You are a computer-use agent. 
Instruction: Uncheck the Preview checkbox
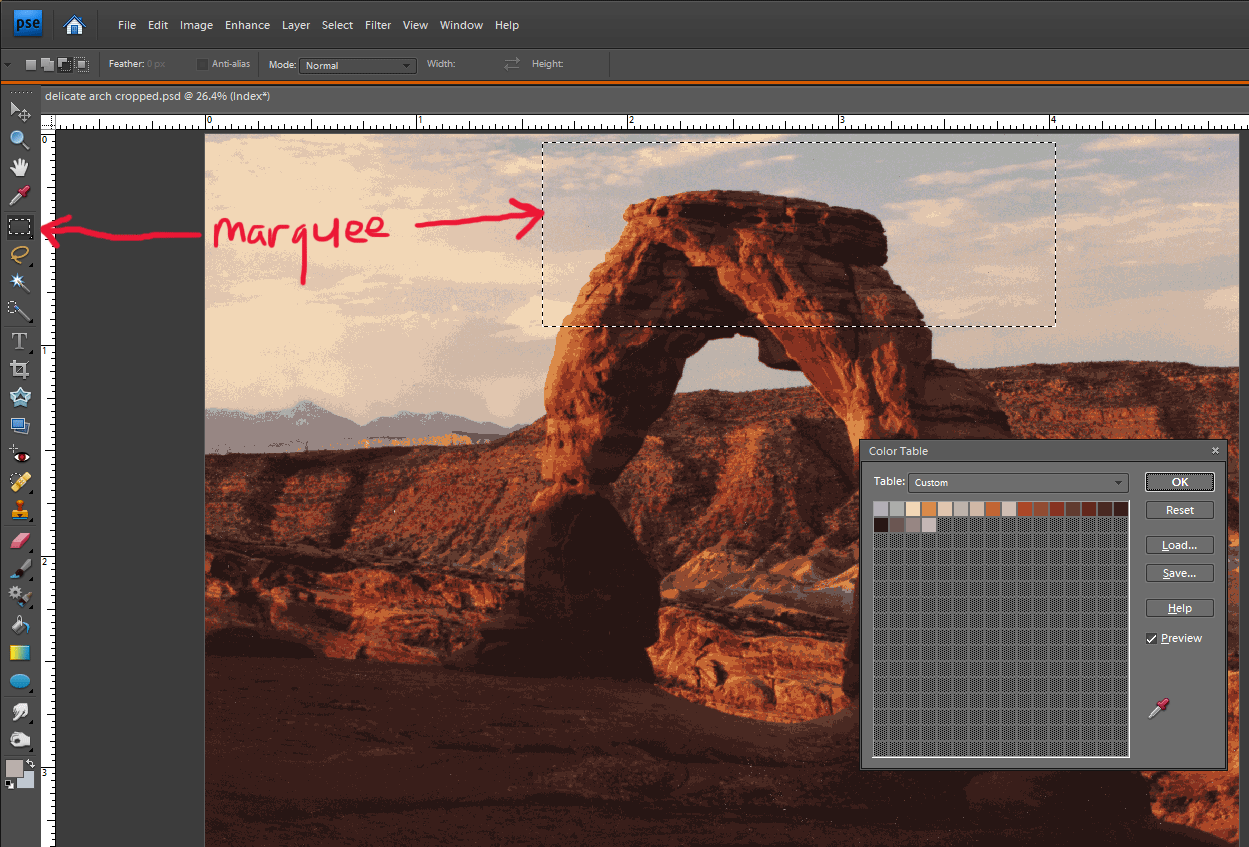pos(1152,639)
